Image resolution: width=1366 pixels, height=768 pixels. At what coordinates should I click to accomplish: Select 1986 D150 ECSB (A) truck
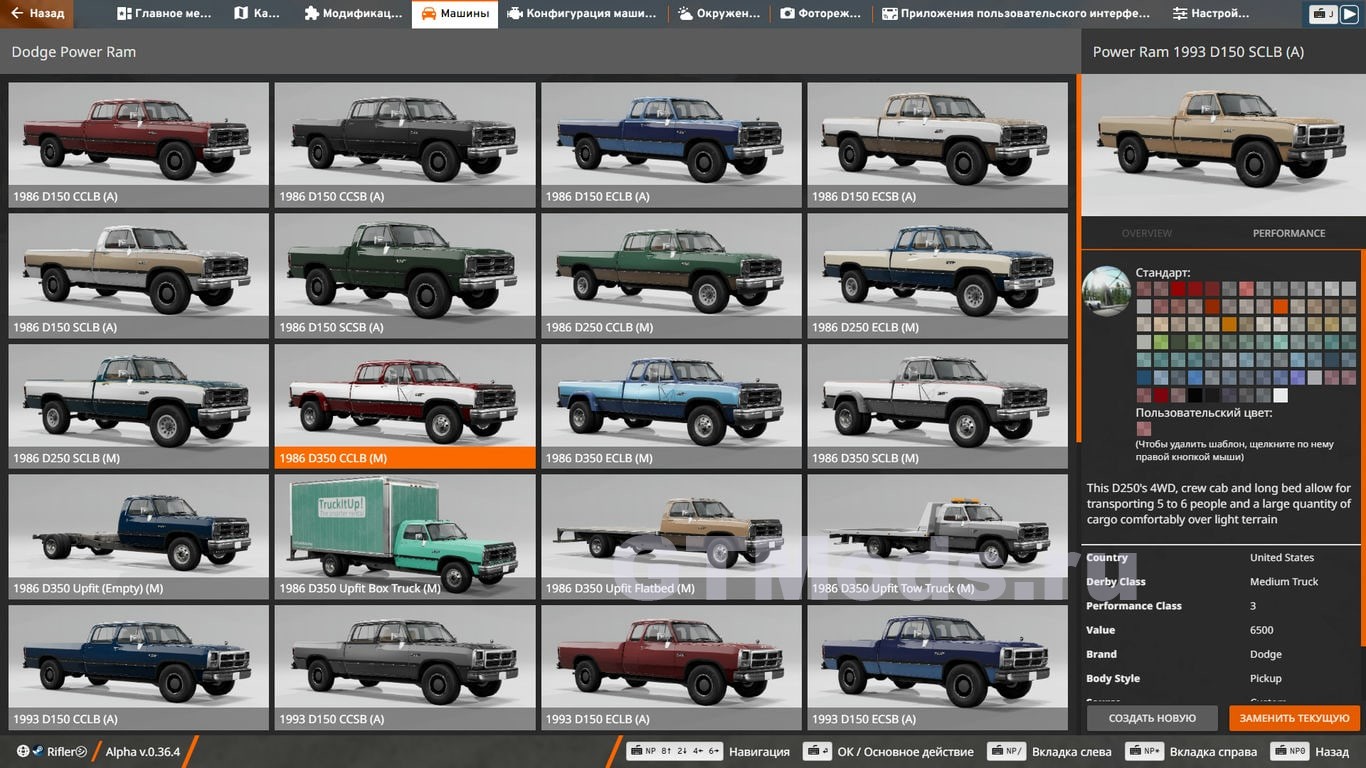(938, 144)
